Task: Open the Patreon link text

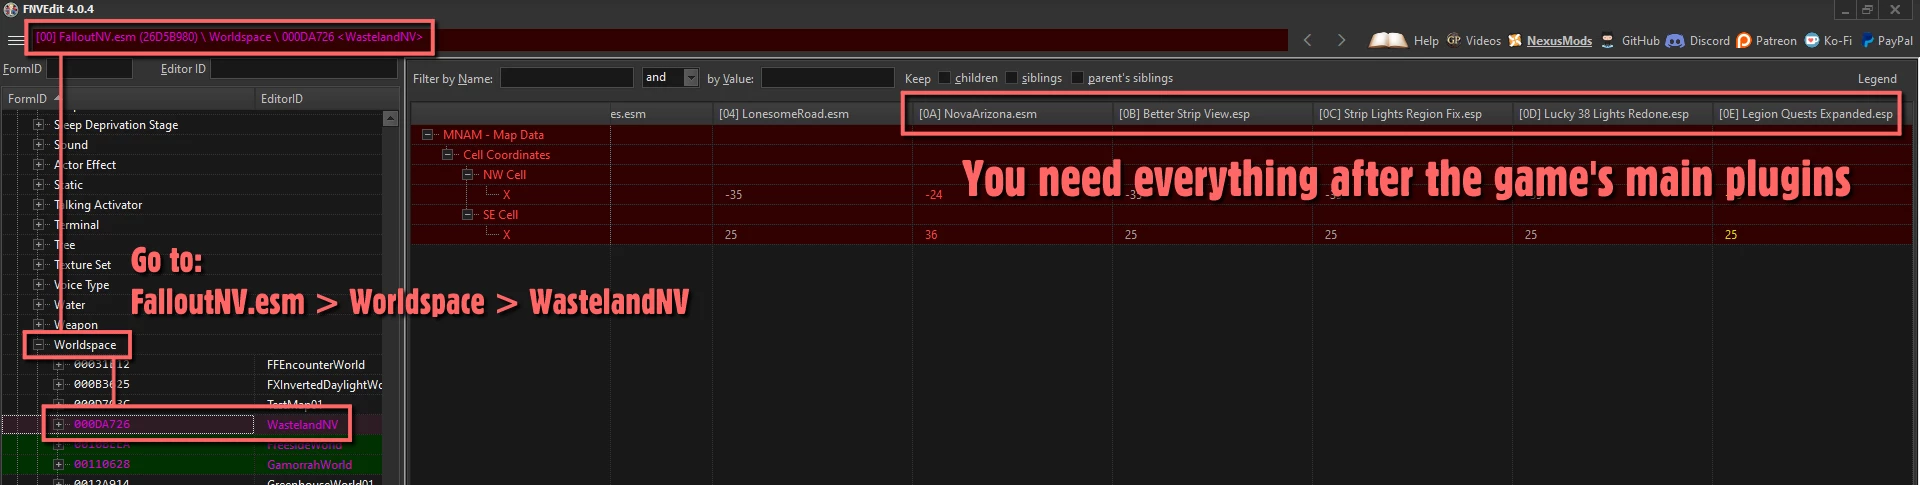Action: click(x=1775, y=41)
